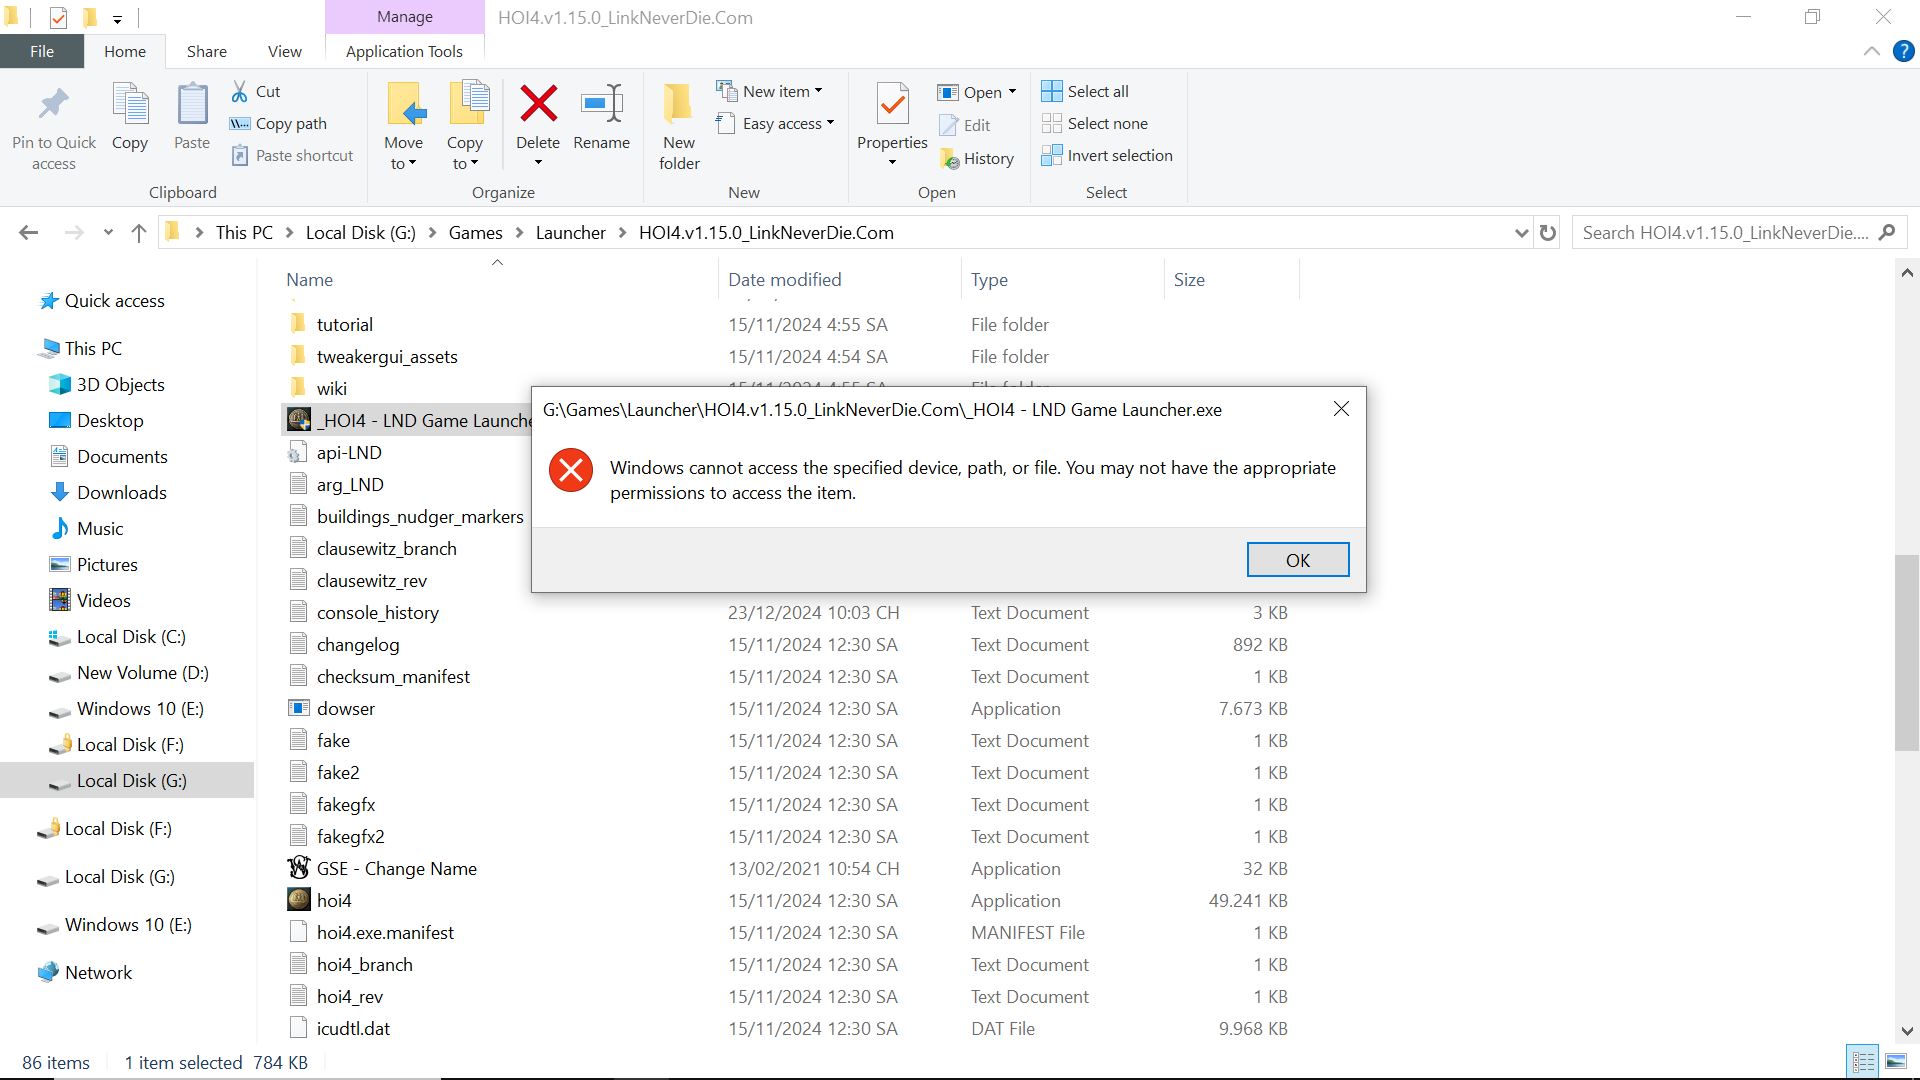Click the red Delete icon in ribbon
The width and height of the screenshot is (1920, 1080).
tap(538, 104)
